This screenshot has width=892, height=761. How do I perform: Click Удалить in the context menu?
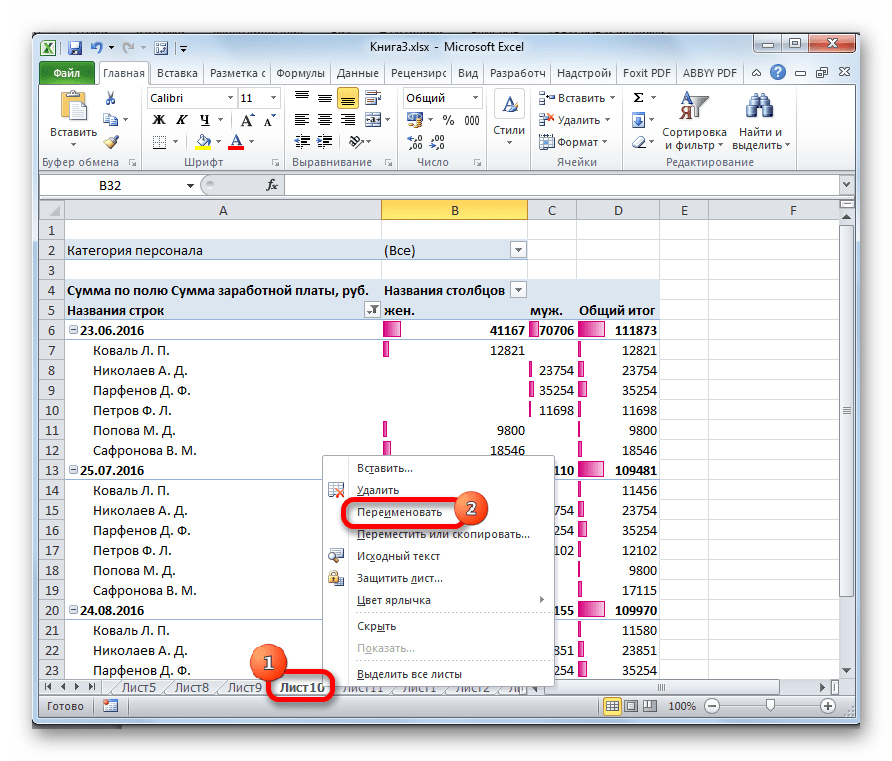[378, 490]
